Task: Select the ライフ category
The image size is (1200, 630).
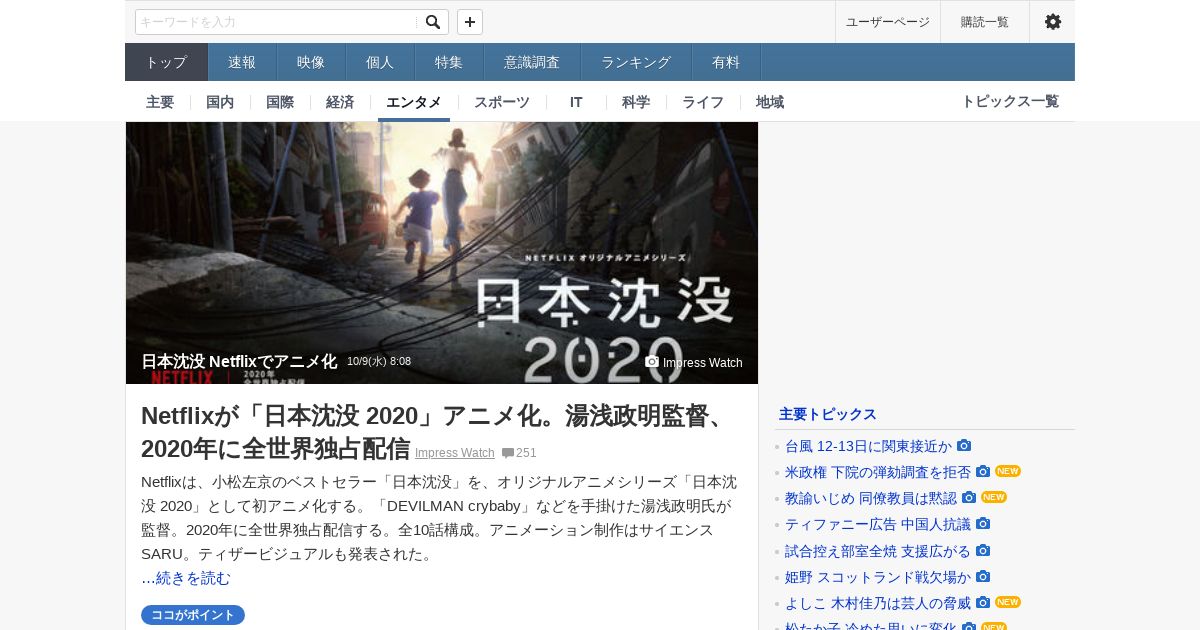Action: (703, 102)
